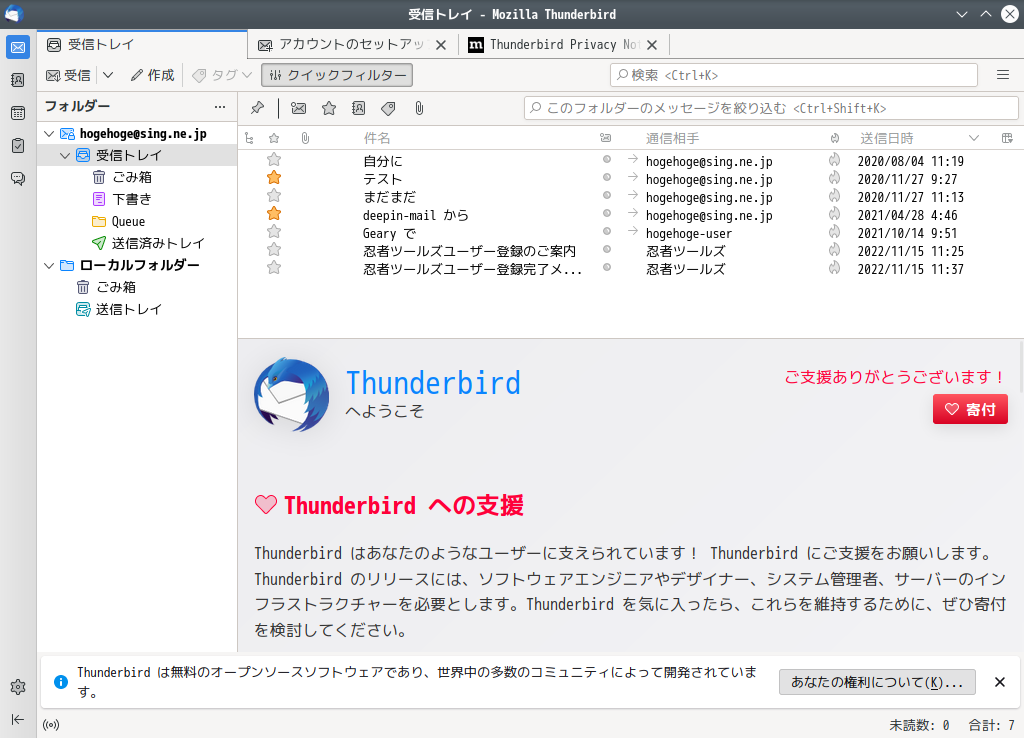Toggle the クイックフィルター button
1024x738 pixels.
click(x=337, y=75)
